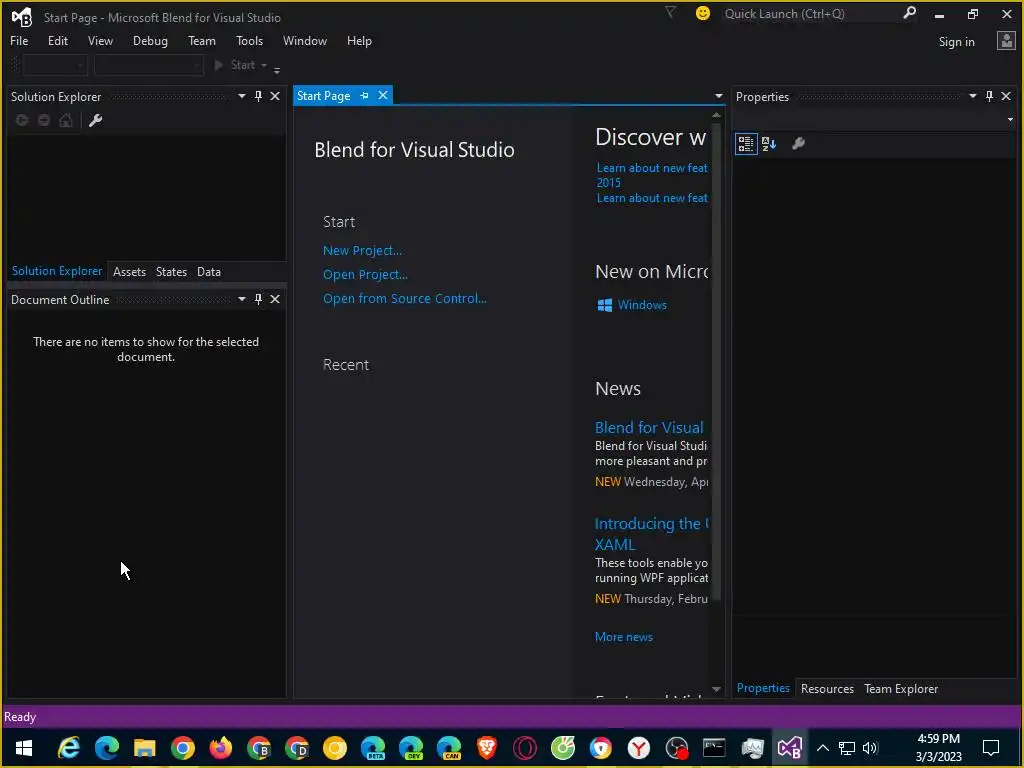Open the Help menu
The width and height of the screenshot is (1024, 768).
pos(359,40)
